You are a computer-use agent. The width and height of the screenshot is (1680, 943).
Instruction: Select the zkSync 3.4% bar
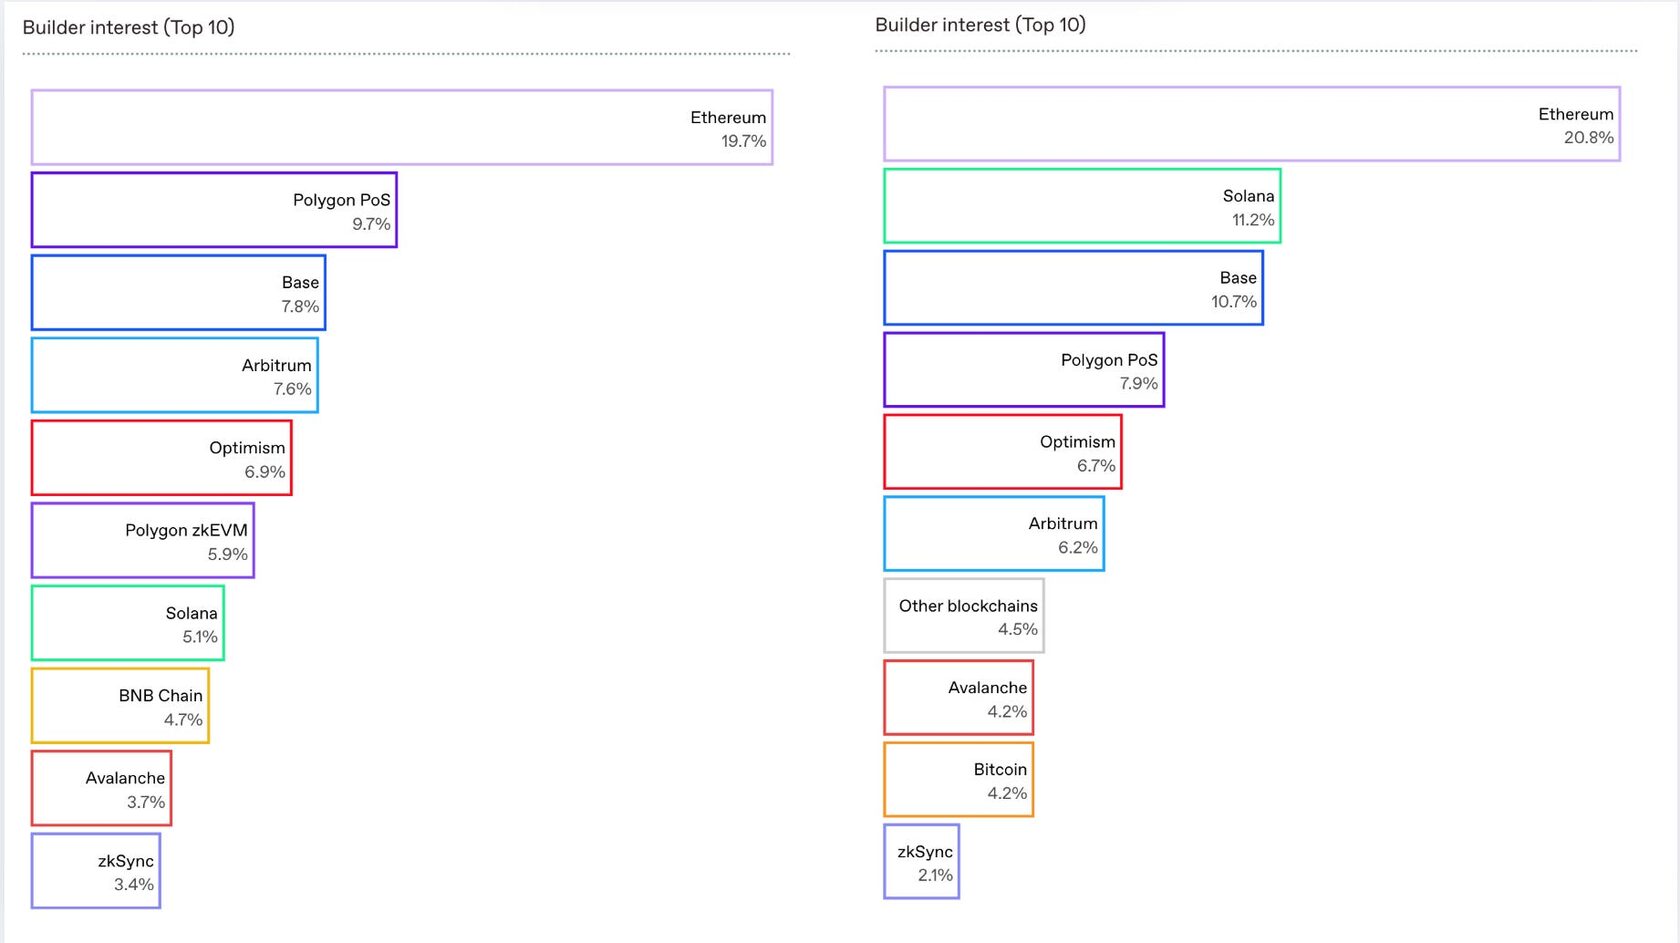click(96, 871)
